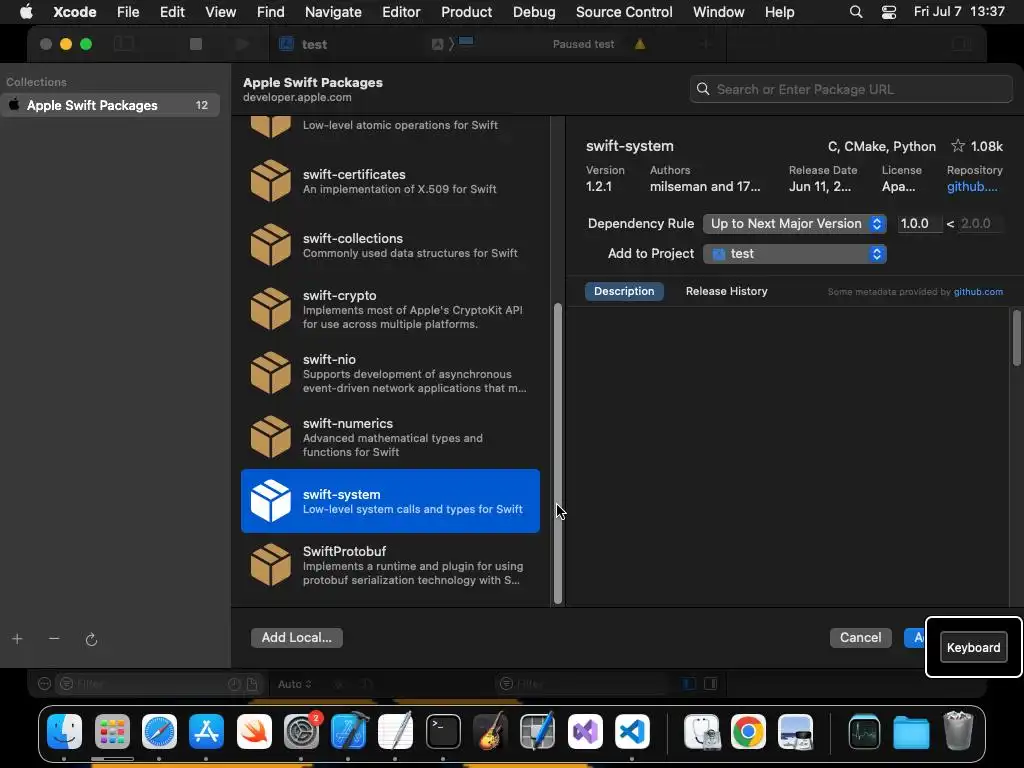Switch to the Release History tab
This screenshot has height=768, width=1024.
point(726,291)
